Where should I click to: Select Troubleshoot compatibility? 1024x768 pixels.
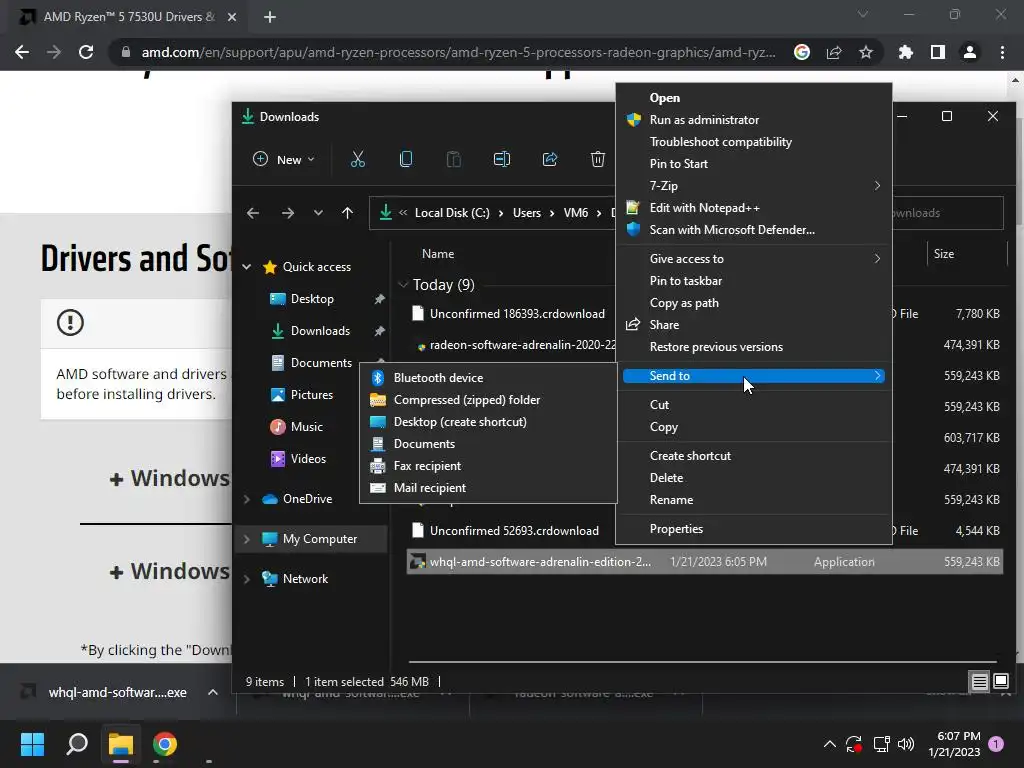pos(754,142)
